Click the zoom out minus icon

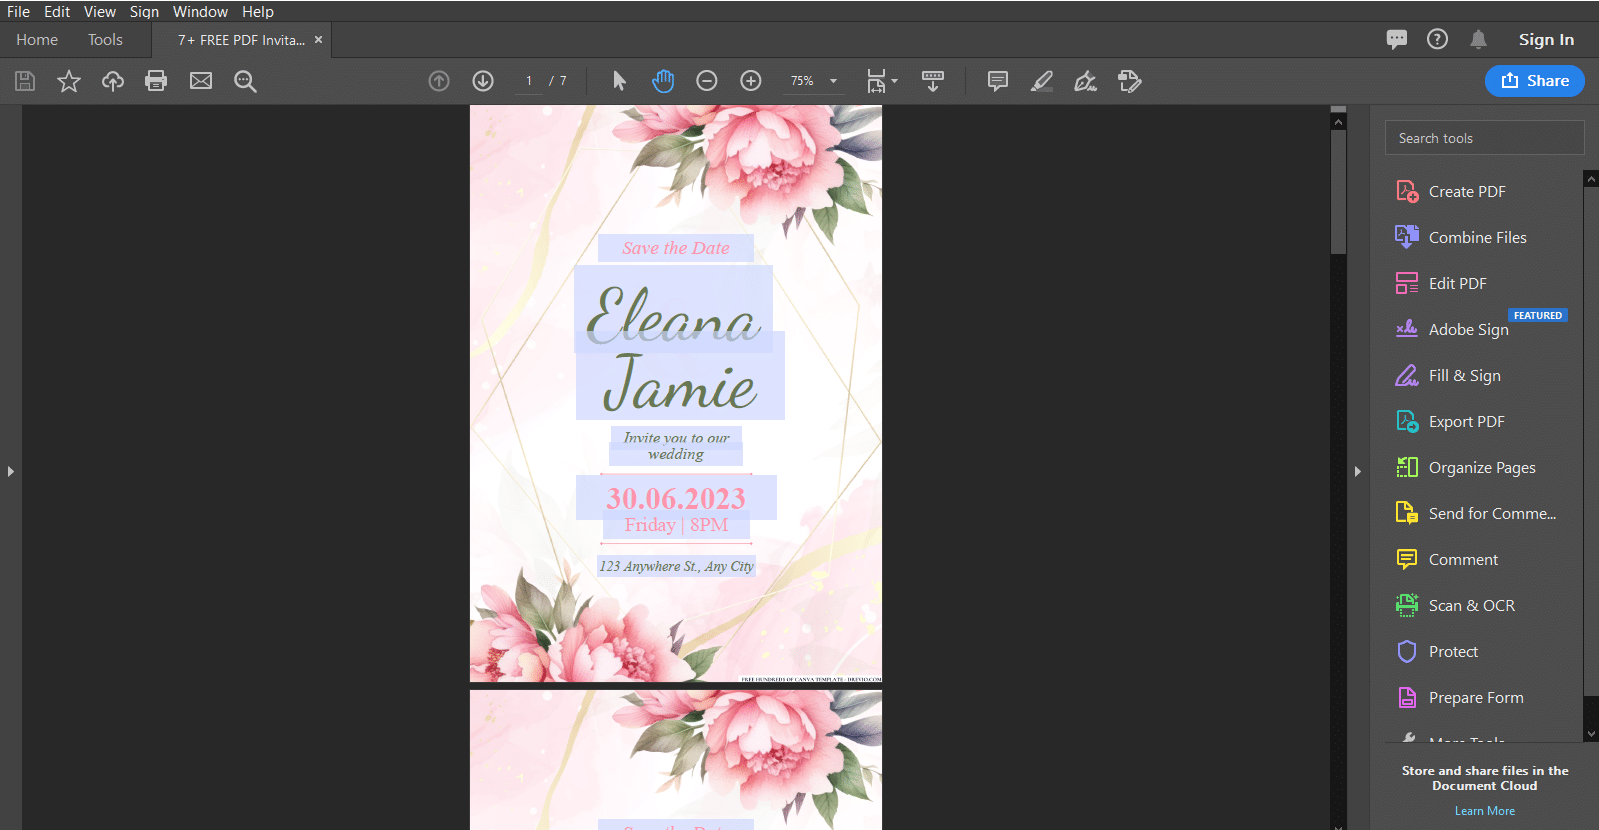click(707, 81)
